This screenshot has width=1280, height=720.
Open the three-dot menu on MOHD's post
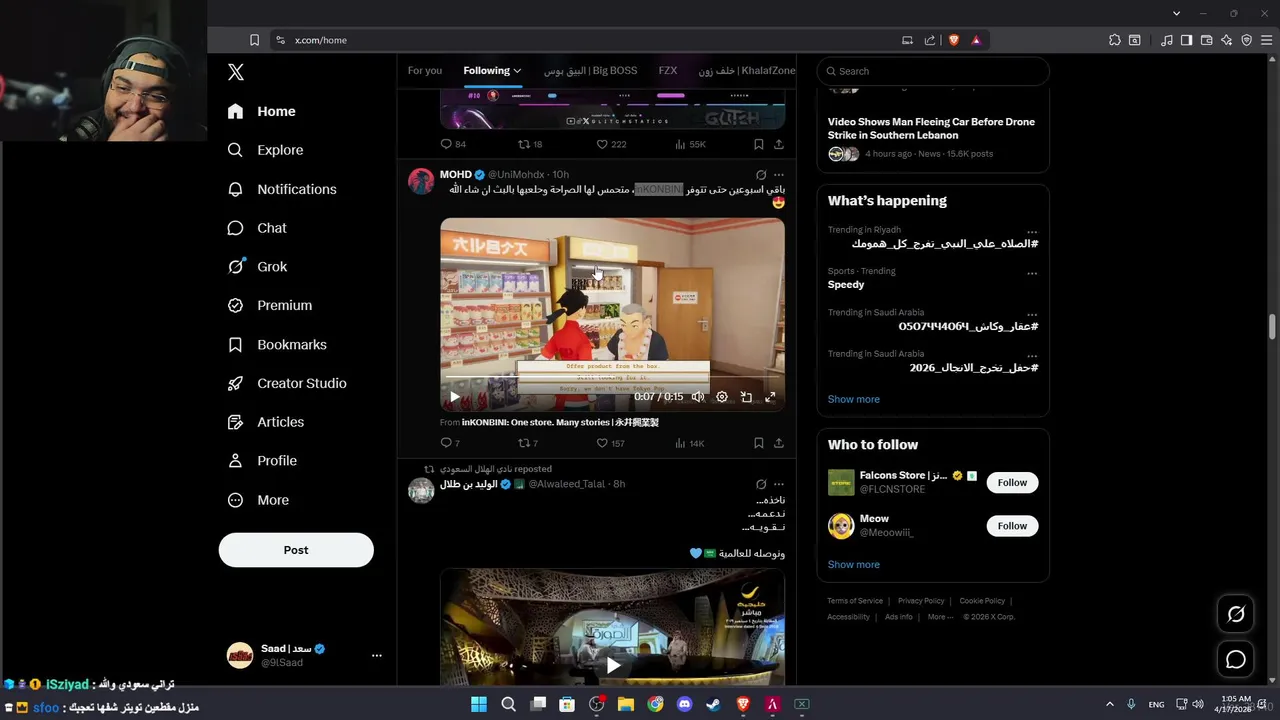(x=779, y=175)
